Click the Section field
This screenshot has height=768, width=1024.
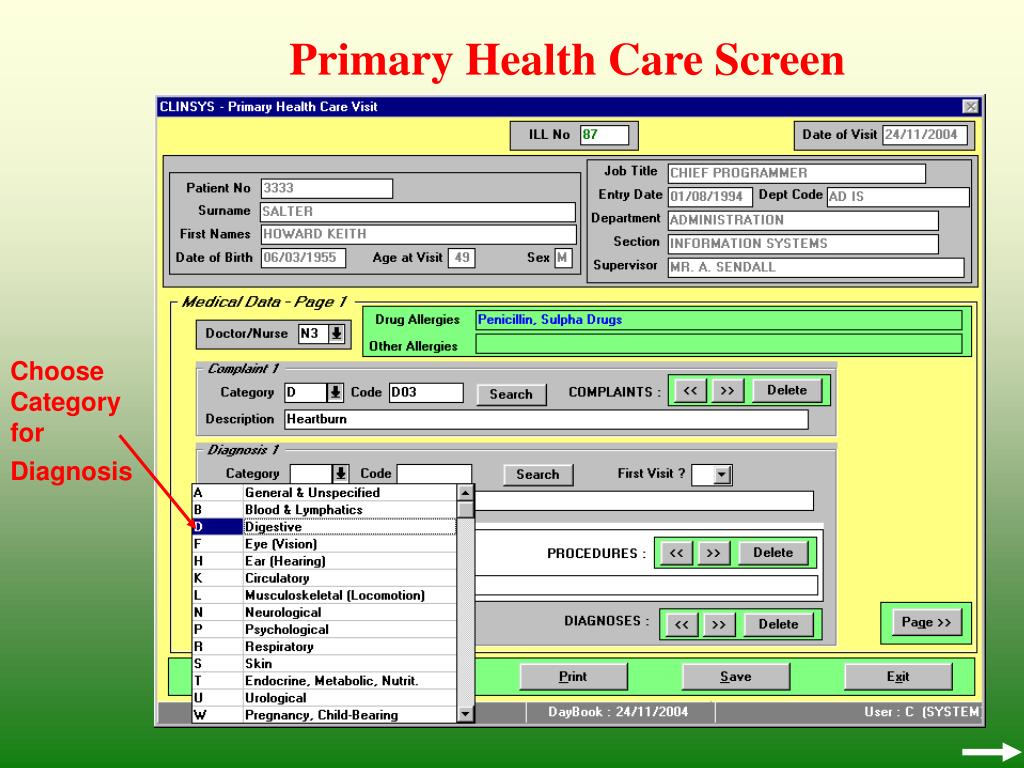[x=803, y=244]
